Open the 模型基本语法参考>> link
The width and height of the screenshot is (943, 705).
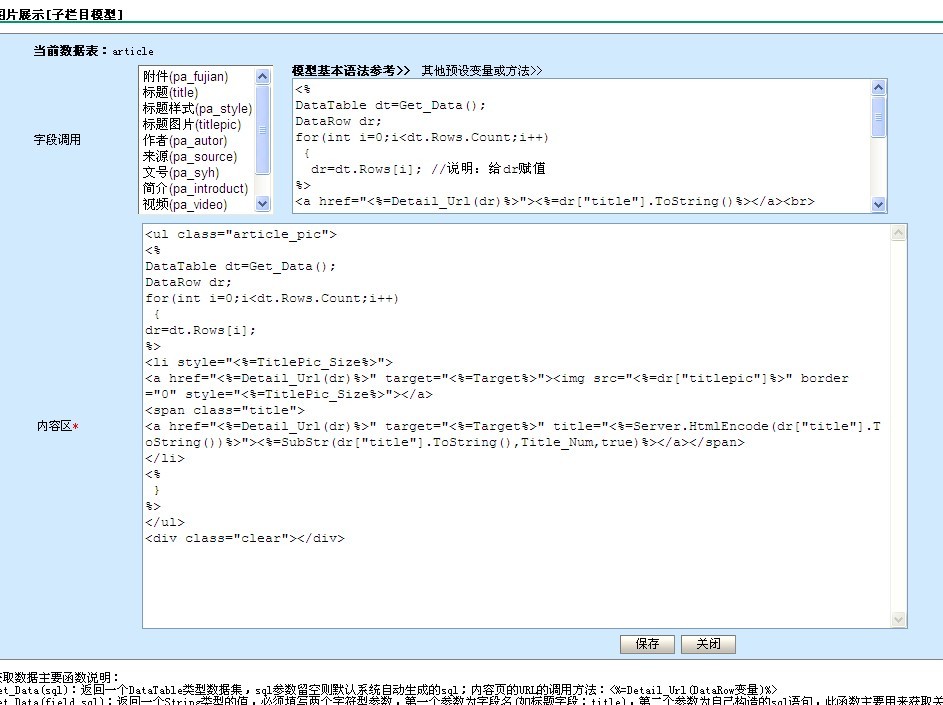click(x=351, y=71)
